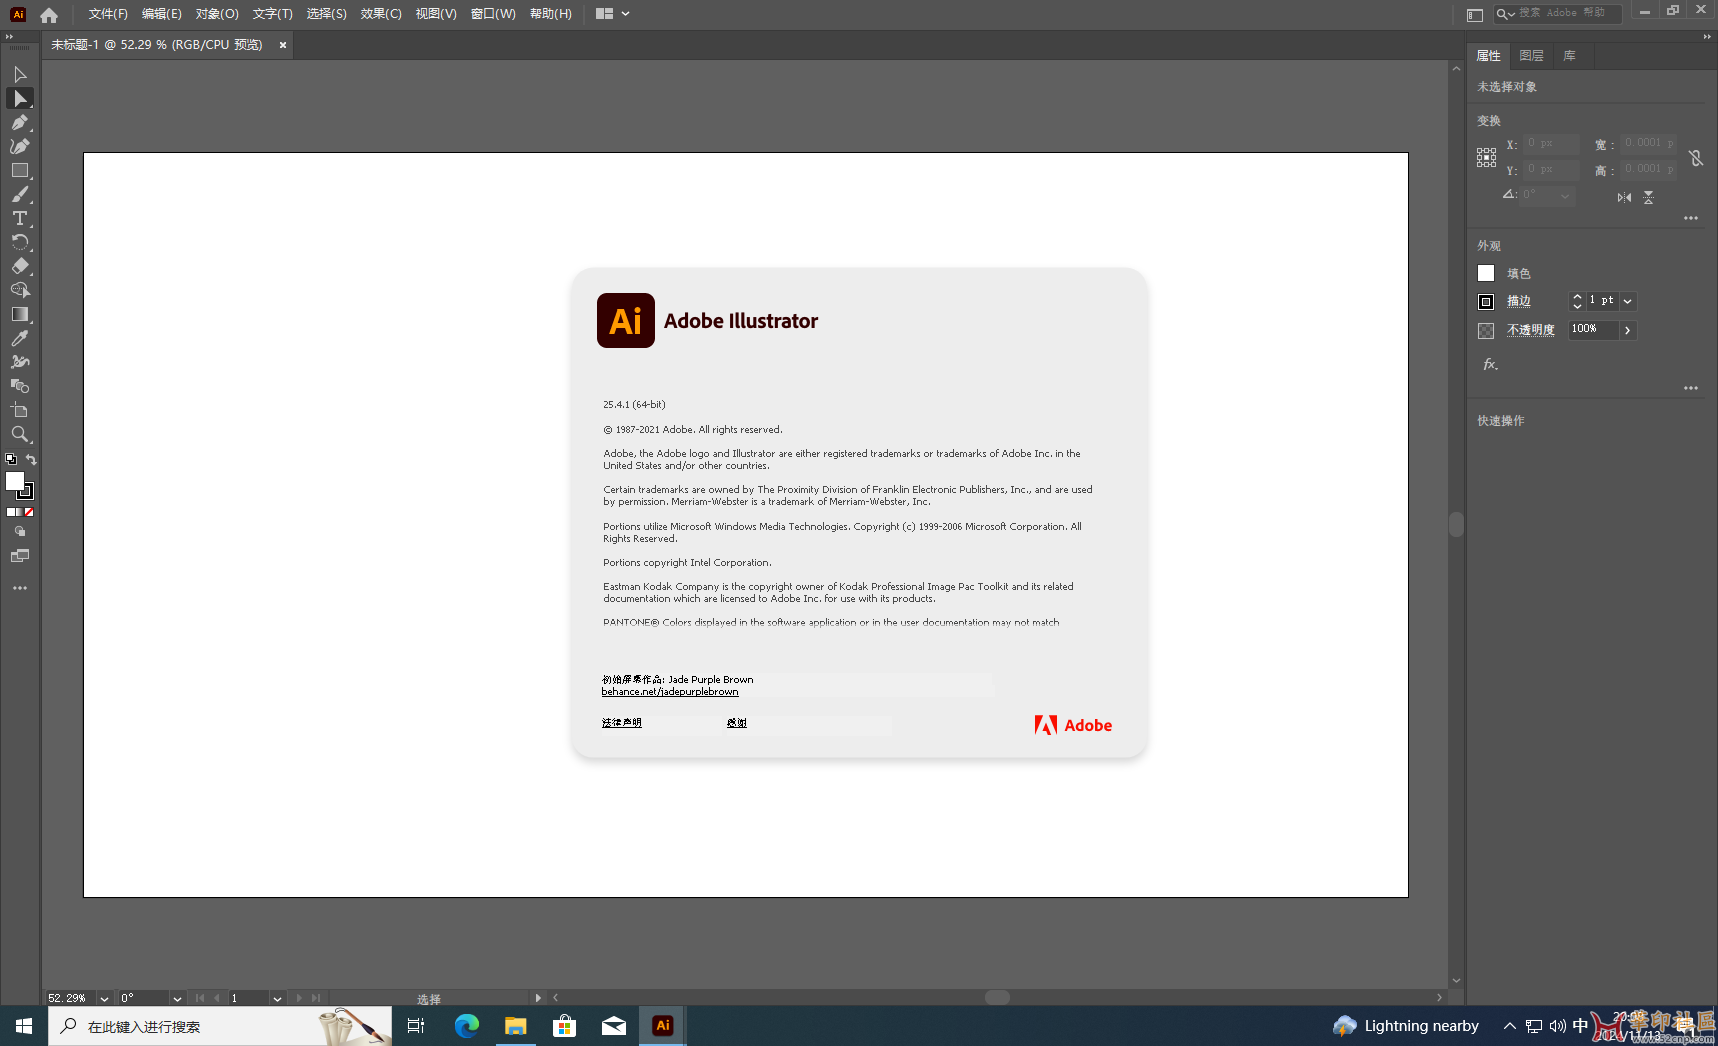Open artboard number dropdown
The width and height of the screenshot is (1718, 1046).
tap(277, 998)
